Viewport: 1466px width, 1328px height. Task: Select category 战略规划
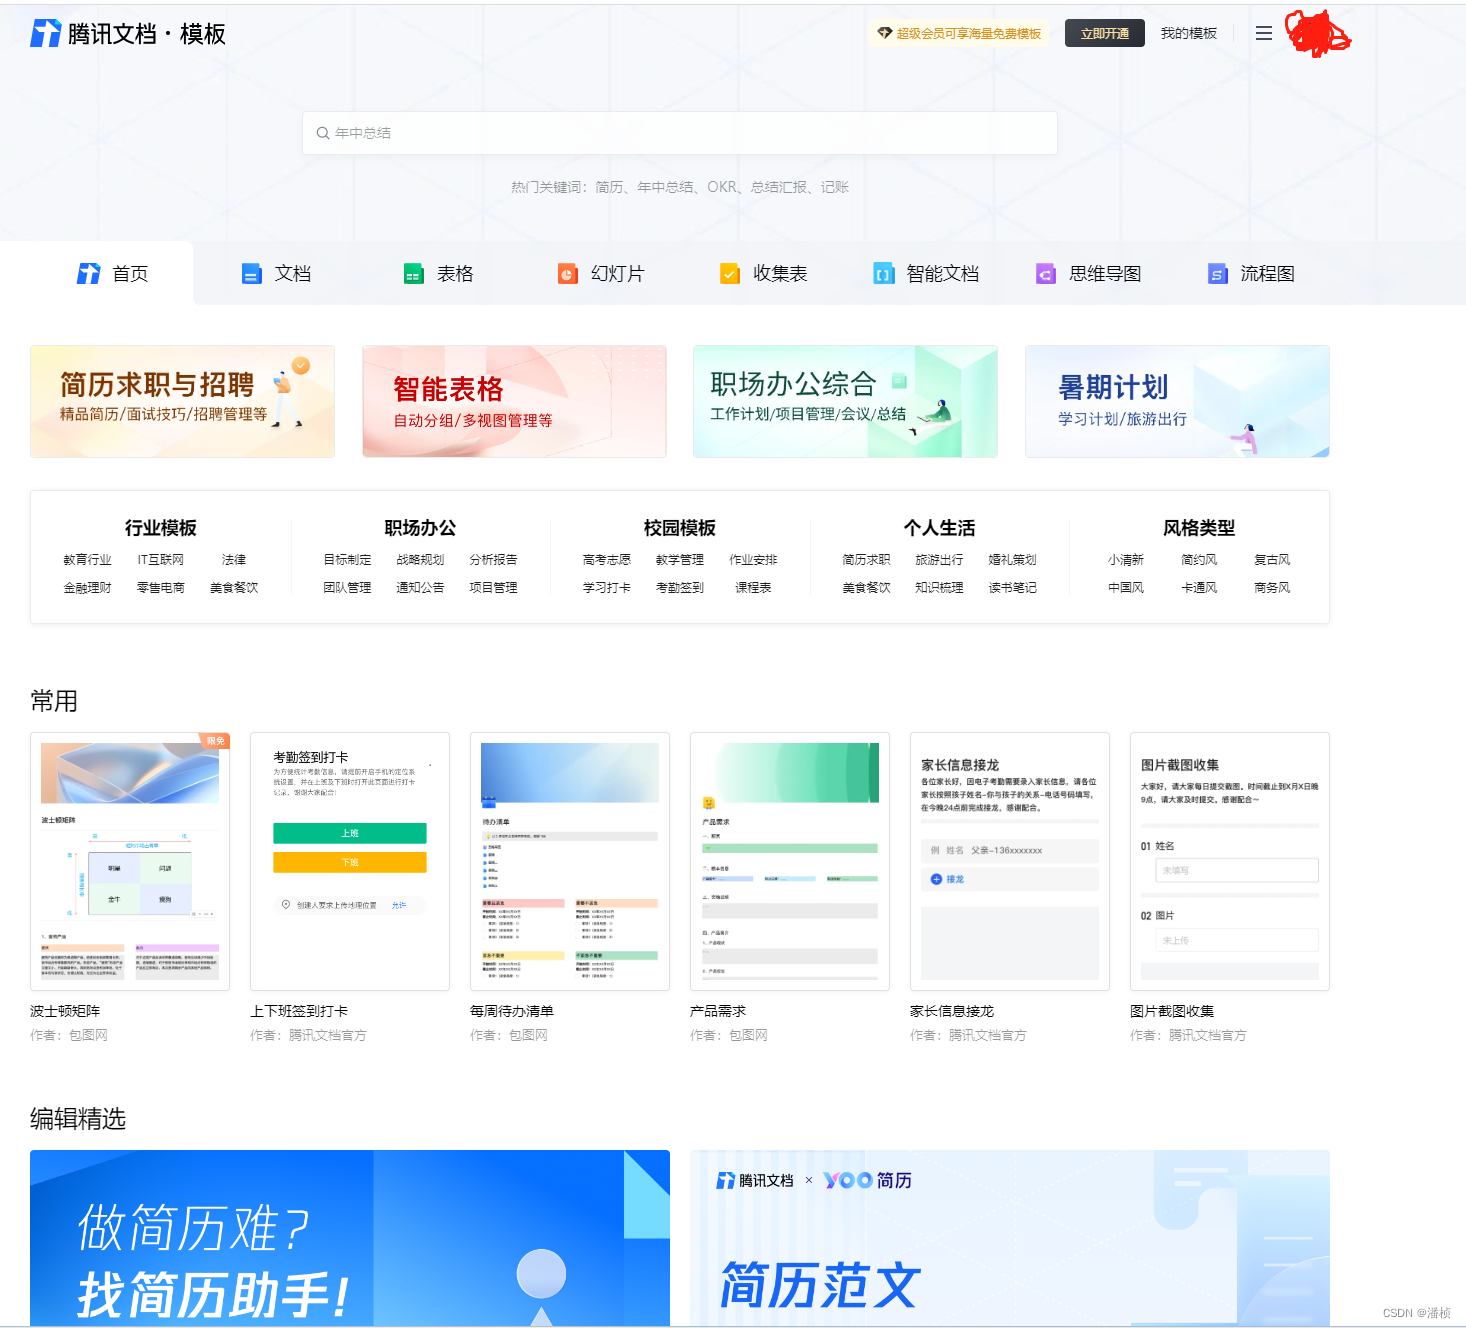(420, 560)
